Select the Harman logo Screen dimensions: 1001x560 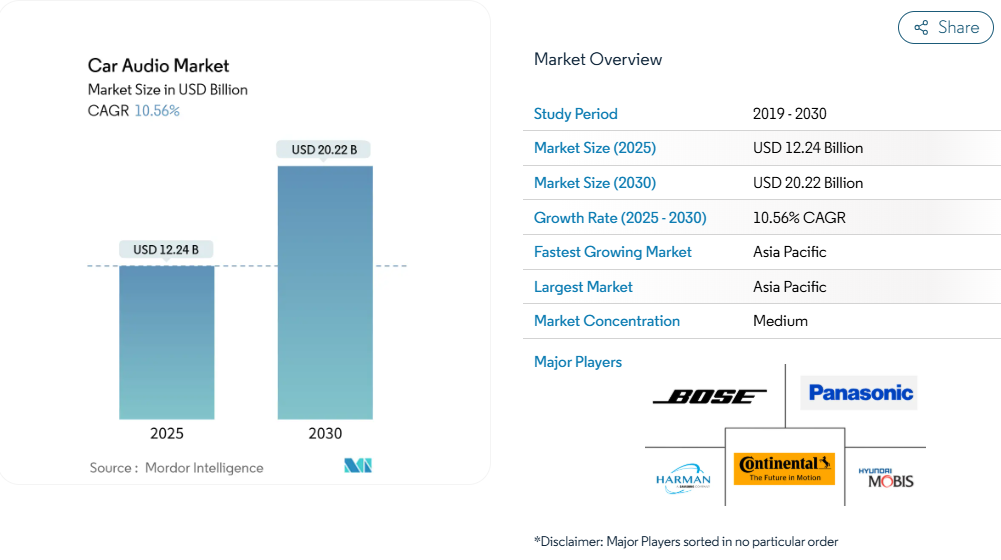(683, 479)
